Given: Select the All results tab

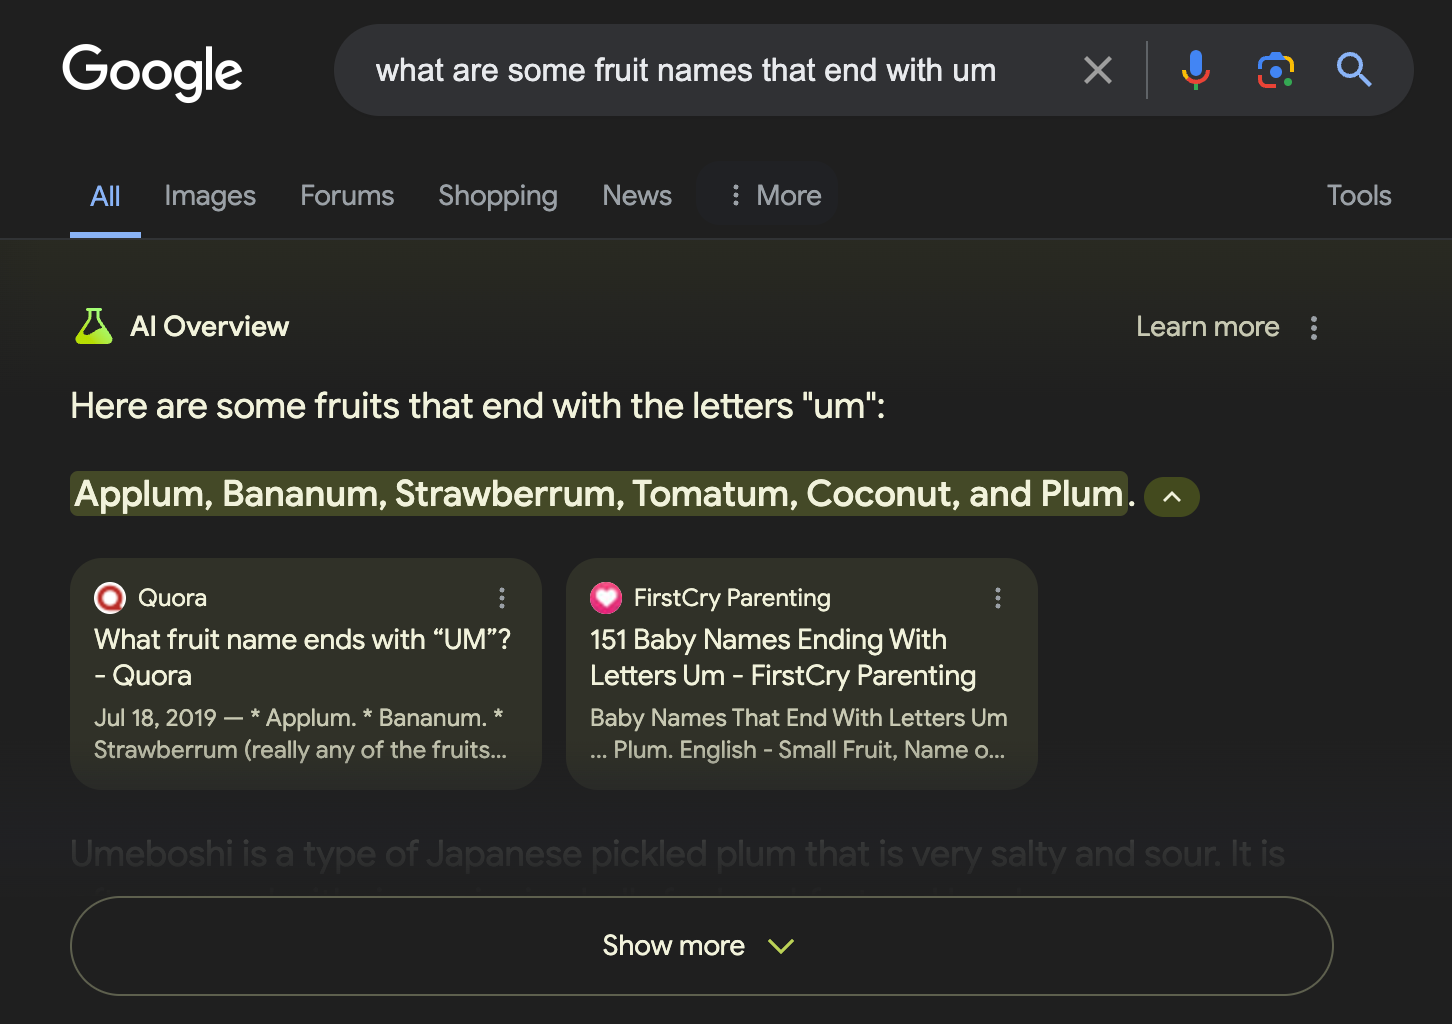Looking at the screenshot, I should click(x=105, y=196).
